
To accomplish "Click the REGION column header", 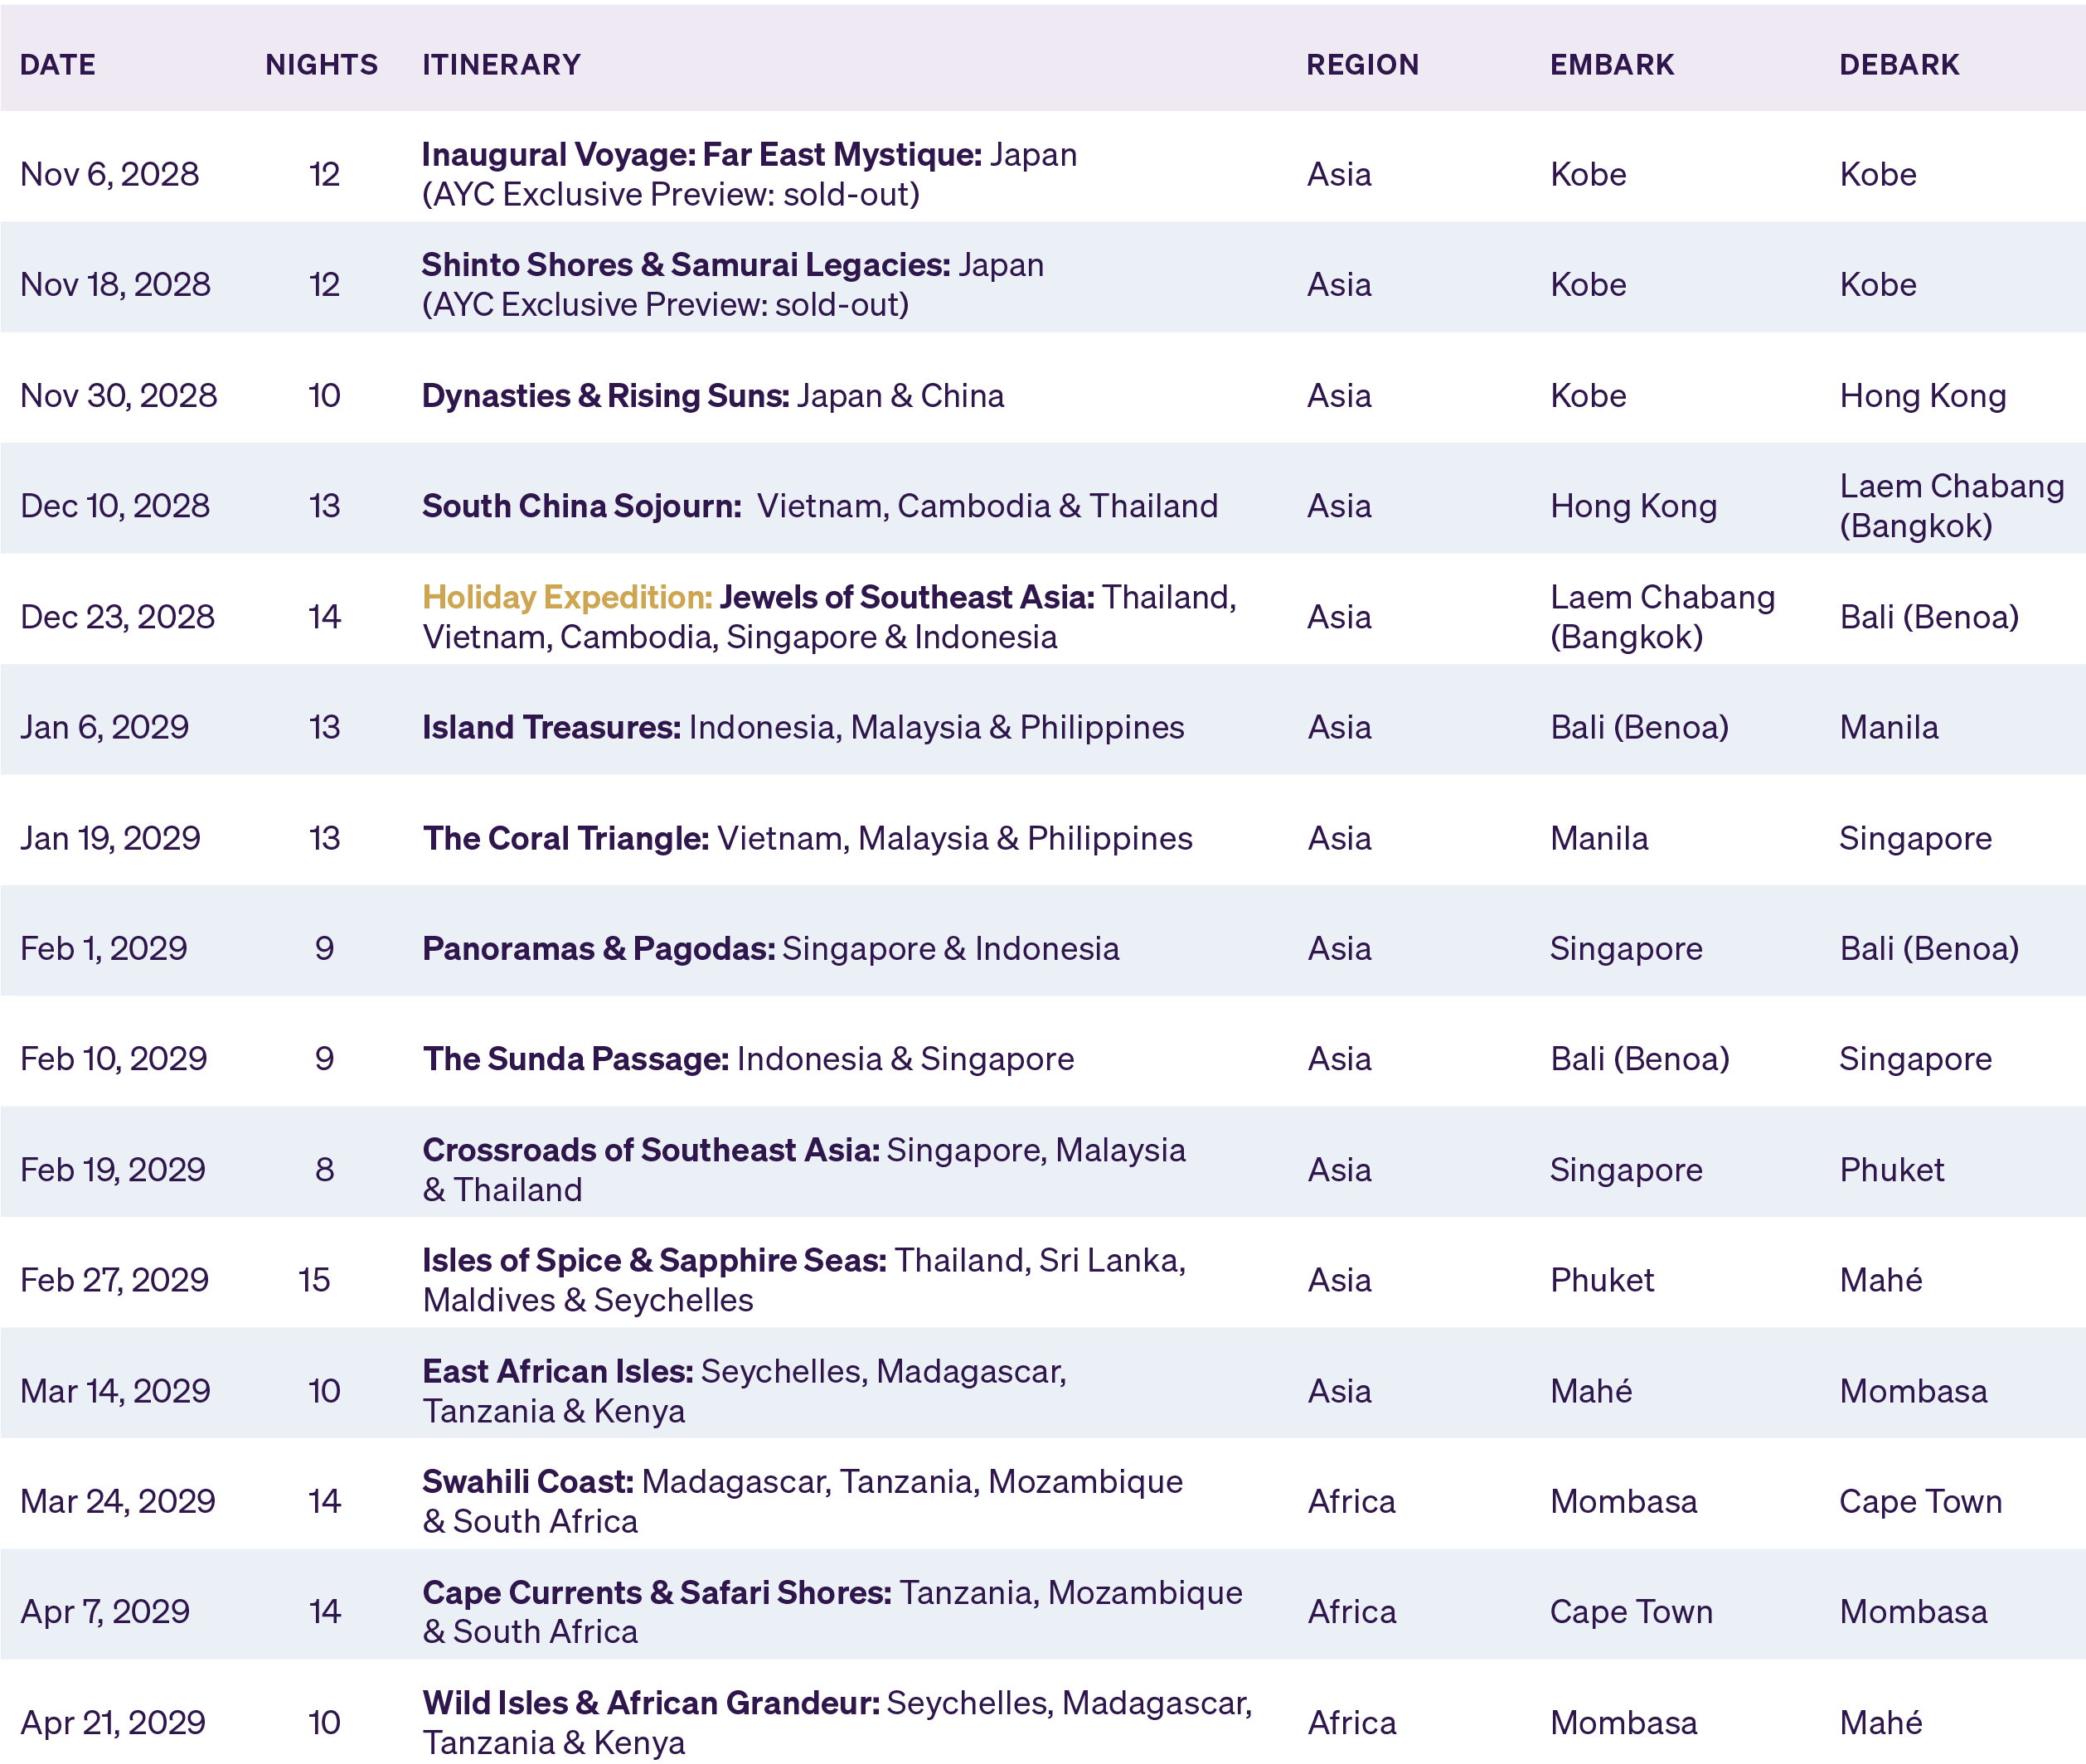I will point(1362,65).
